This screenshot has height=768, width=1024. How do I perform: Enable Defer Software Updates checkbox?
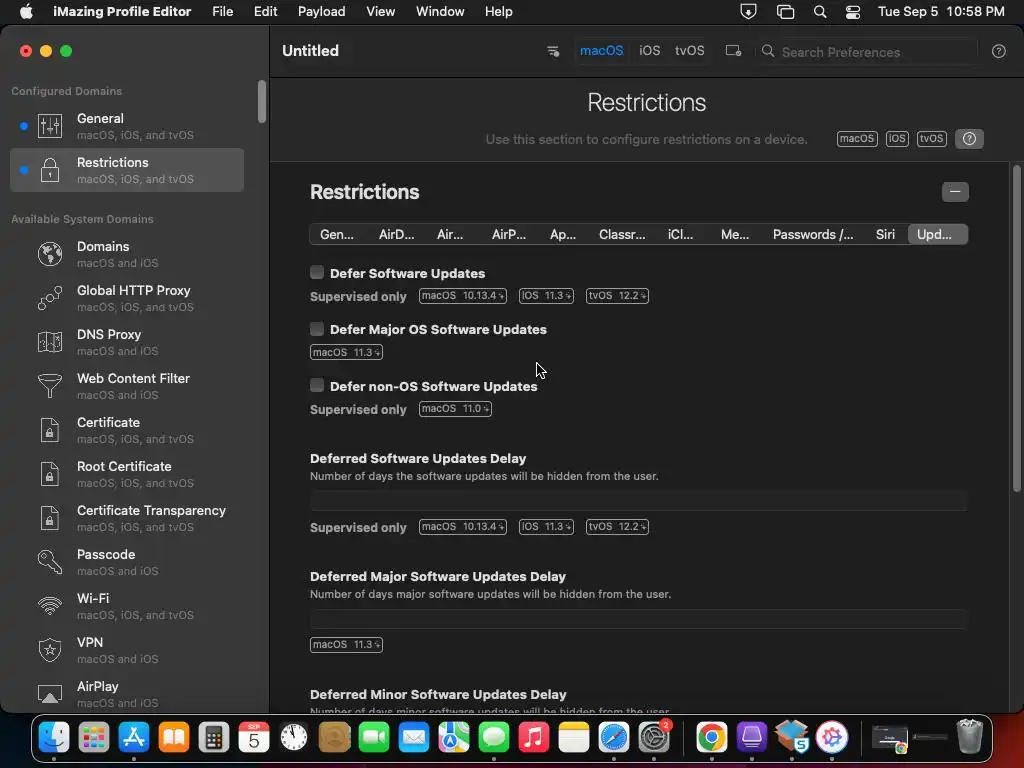click(x=317, y=272)
